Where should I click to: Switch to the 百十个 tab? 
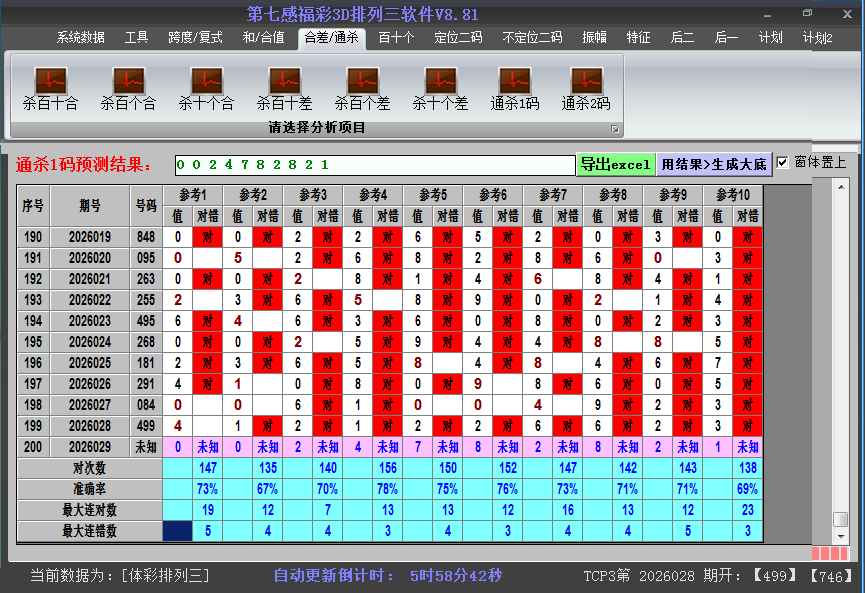pyautogui.click(x=398, y=38)
